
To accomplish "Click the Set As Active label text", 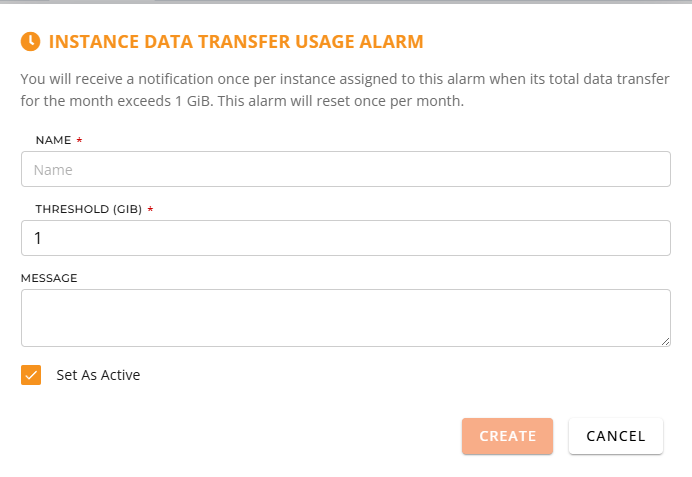I will coord(98,375).
